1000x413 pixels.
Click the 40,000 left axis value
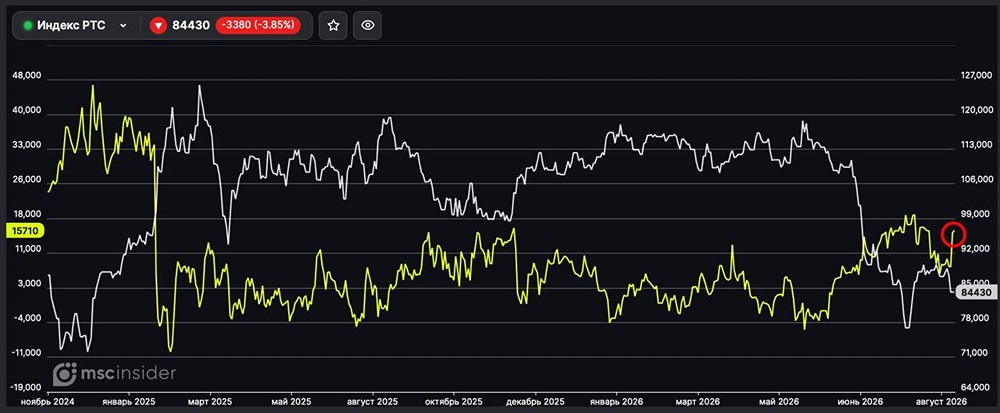[x=26, y=111]
